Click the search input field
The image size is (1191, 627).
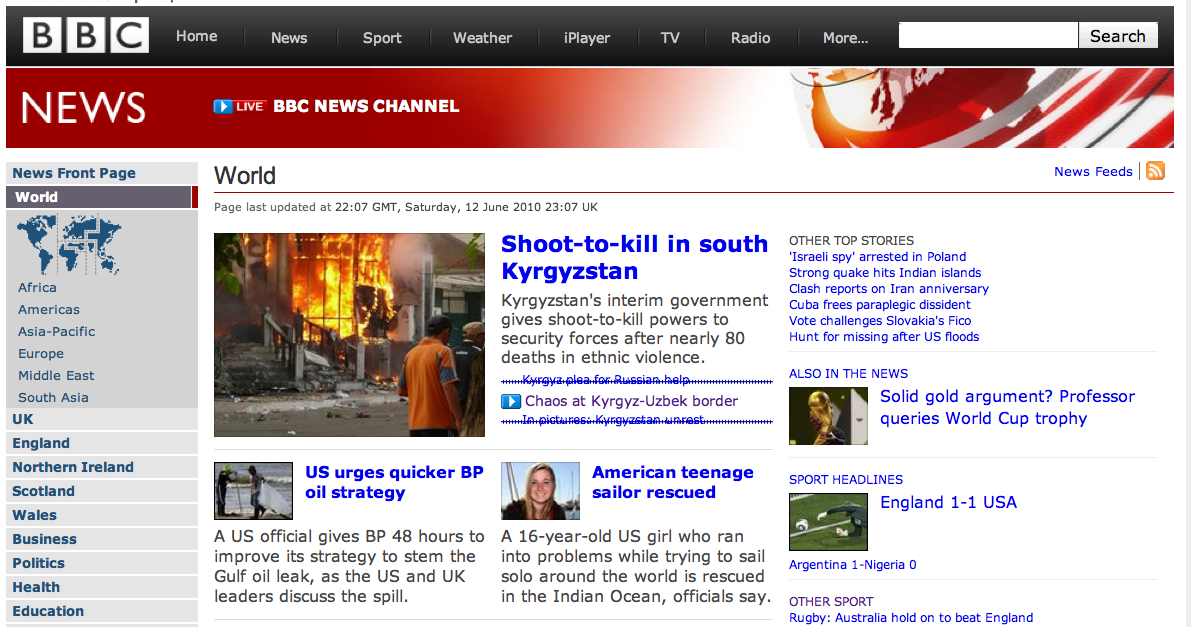988,36
